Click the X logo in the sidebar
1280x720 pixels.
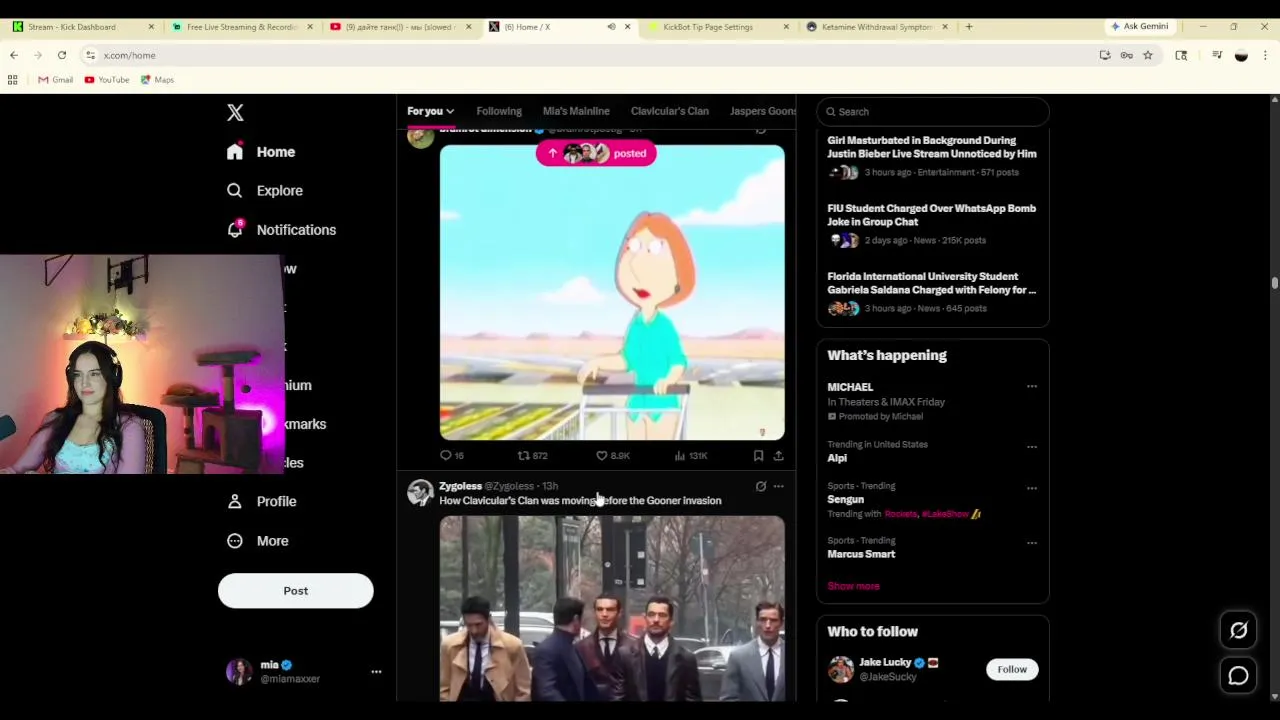tap(235, 113)
